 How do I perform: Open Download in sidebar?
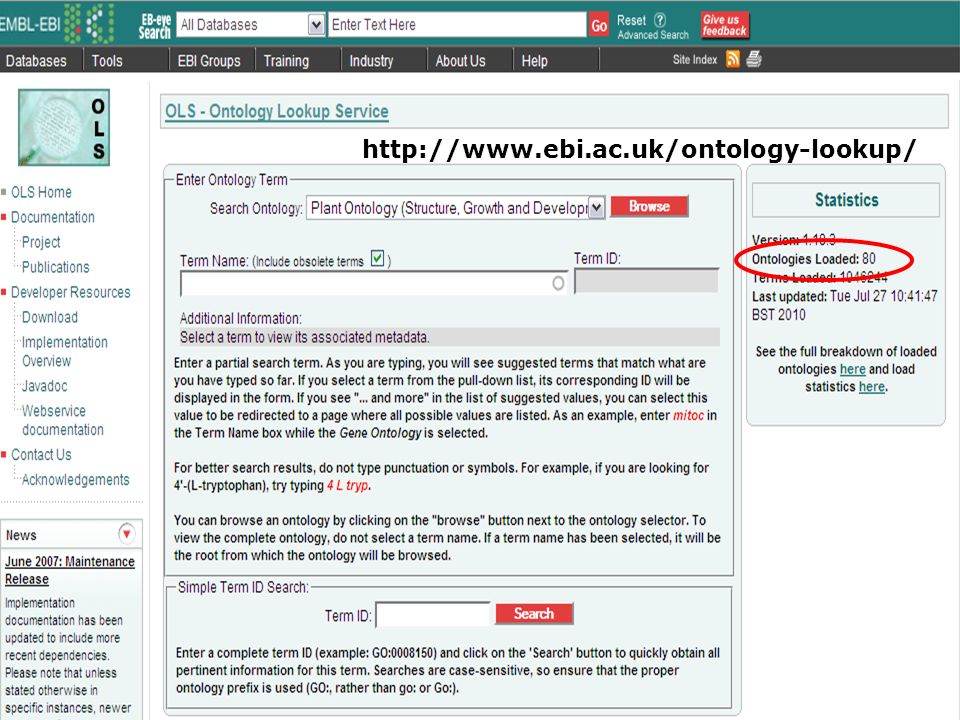coord(50,317)
